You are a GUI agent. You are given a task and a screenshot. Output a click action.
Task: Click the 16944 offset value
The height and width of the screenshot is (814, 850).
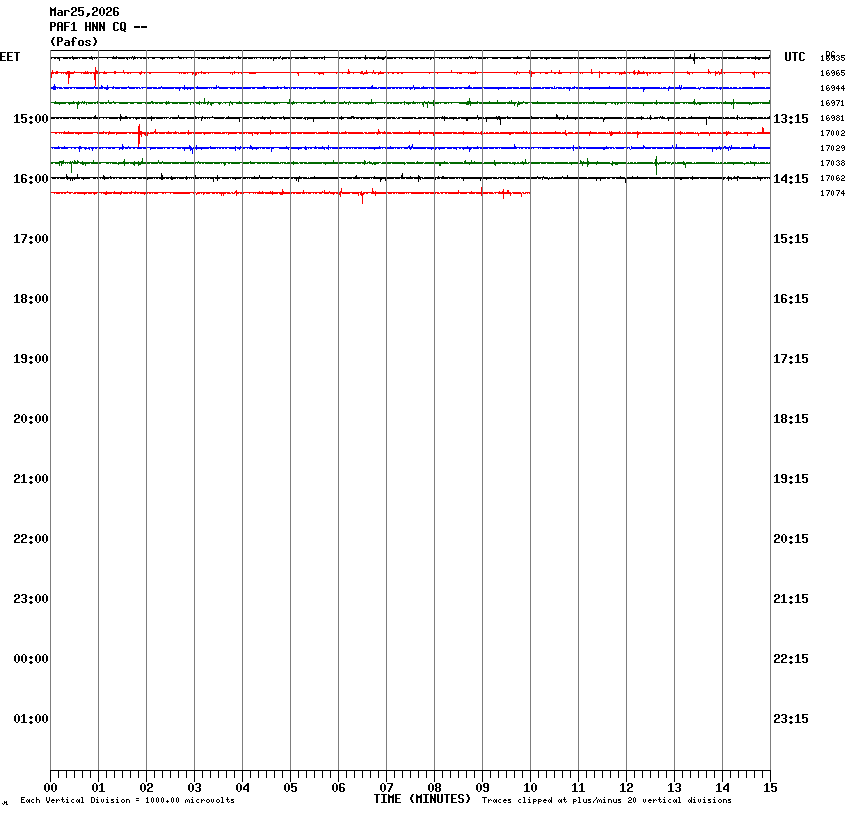click(x=832, y=88)
